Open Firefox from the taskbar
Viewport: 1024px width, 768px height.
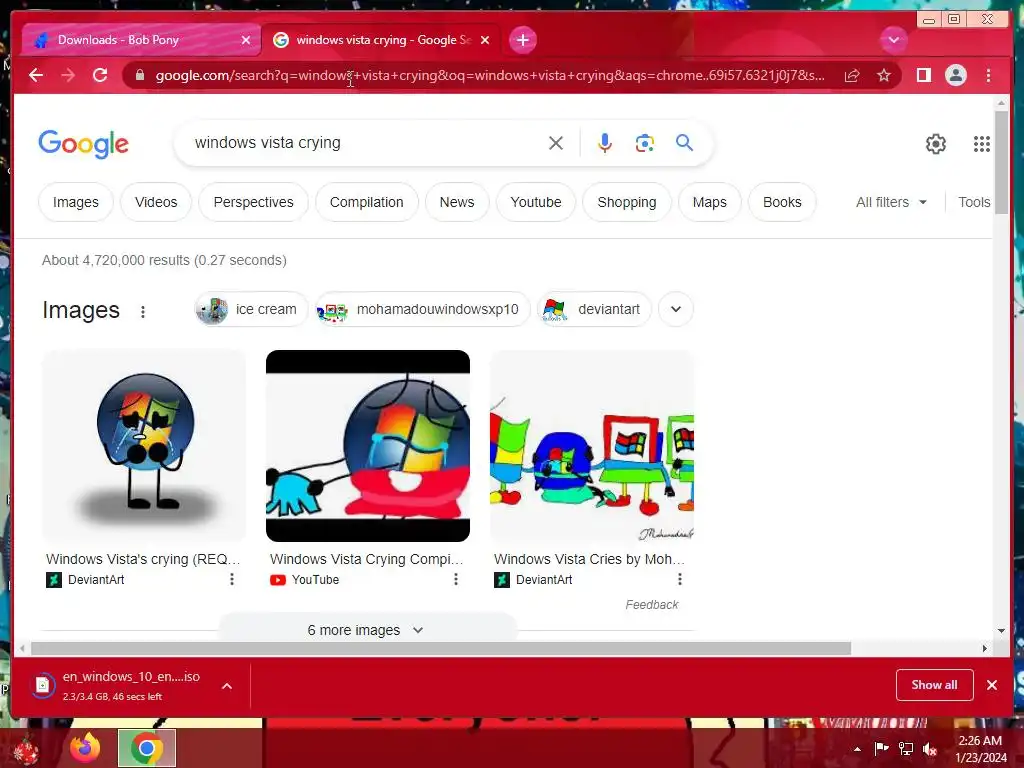click(x=85, y=748)
